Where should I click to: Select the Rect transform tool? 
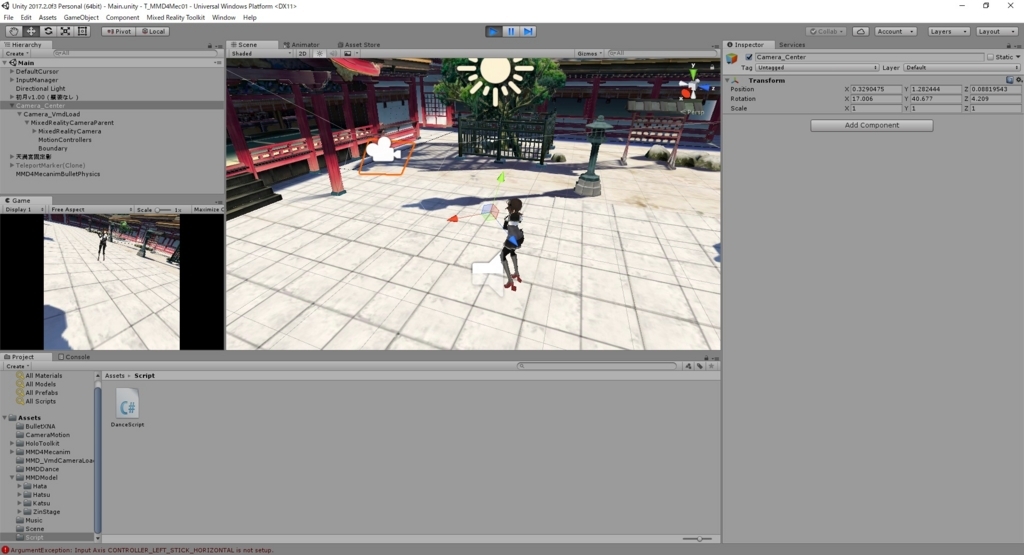tap(83, 31)
